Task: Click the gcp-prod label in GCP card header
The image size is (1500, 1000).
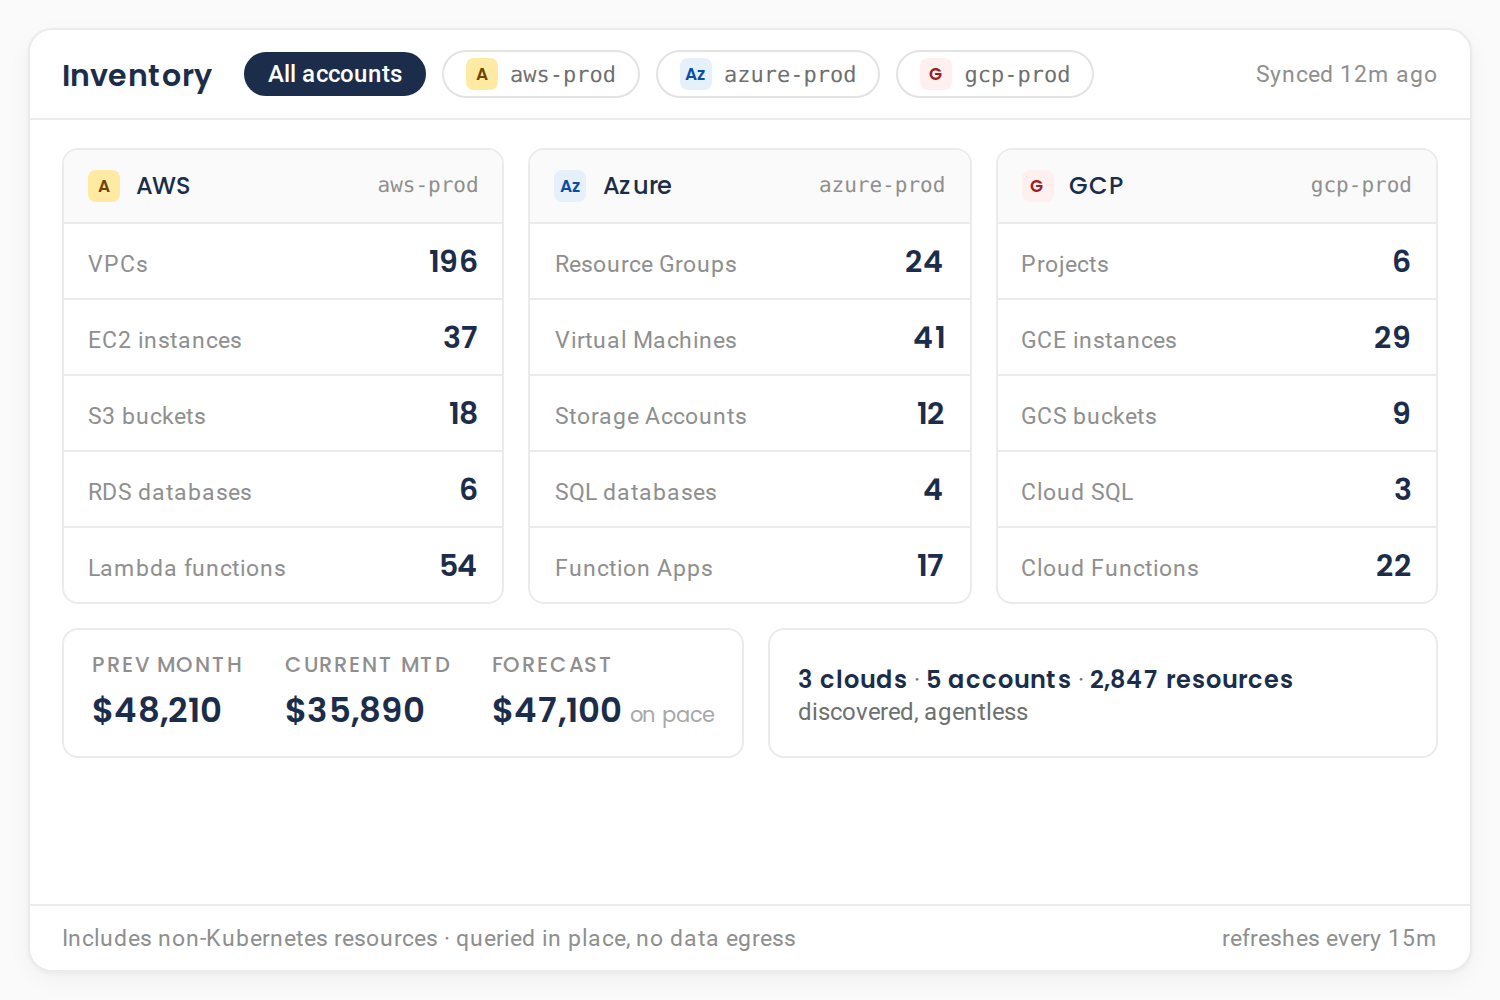Action: [x=1361, y=185]
